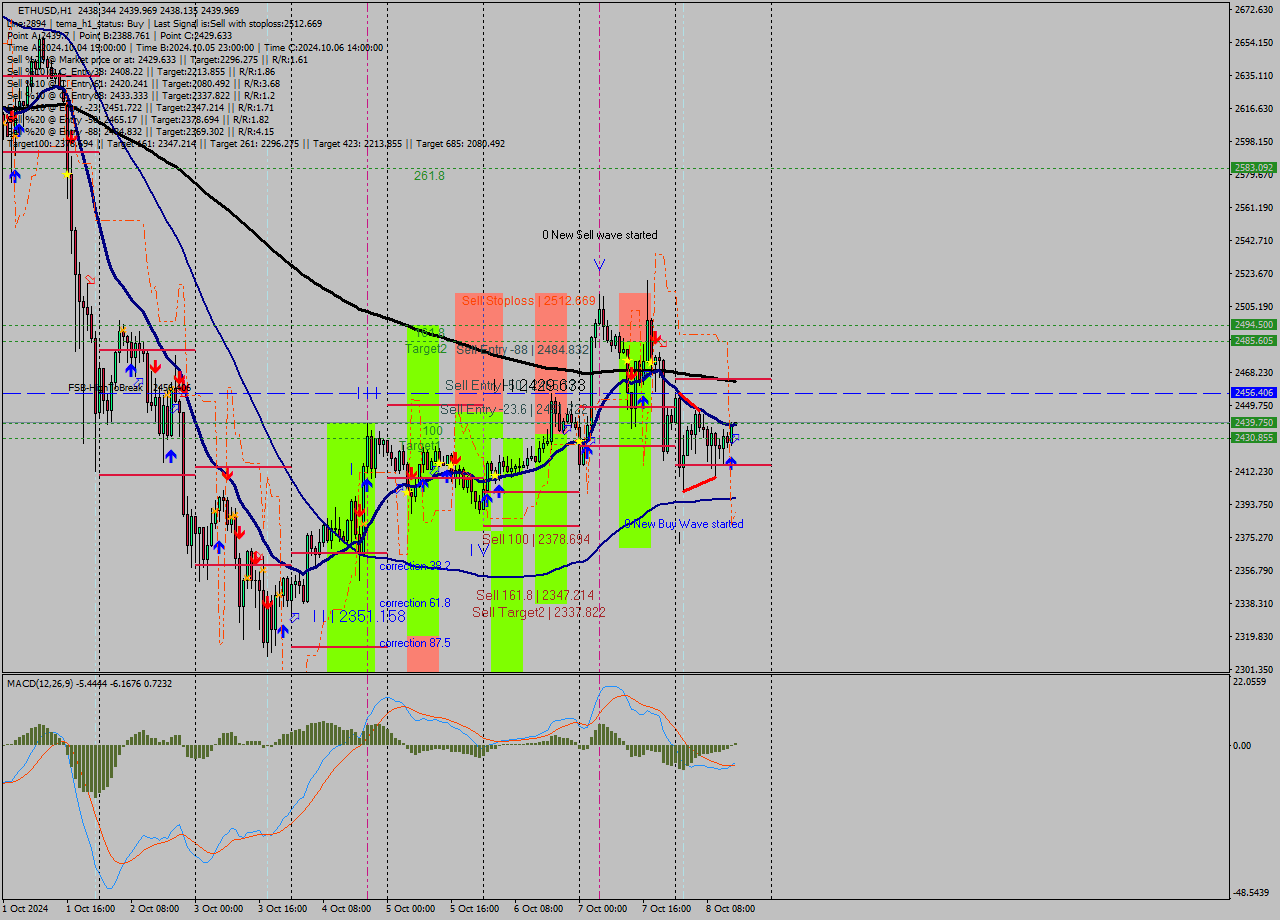Click the 2485.605 green price tag
Image resolution: width=1280 pixels, height=920 pixels.
pyautogui.click(x=1253, y=341)
